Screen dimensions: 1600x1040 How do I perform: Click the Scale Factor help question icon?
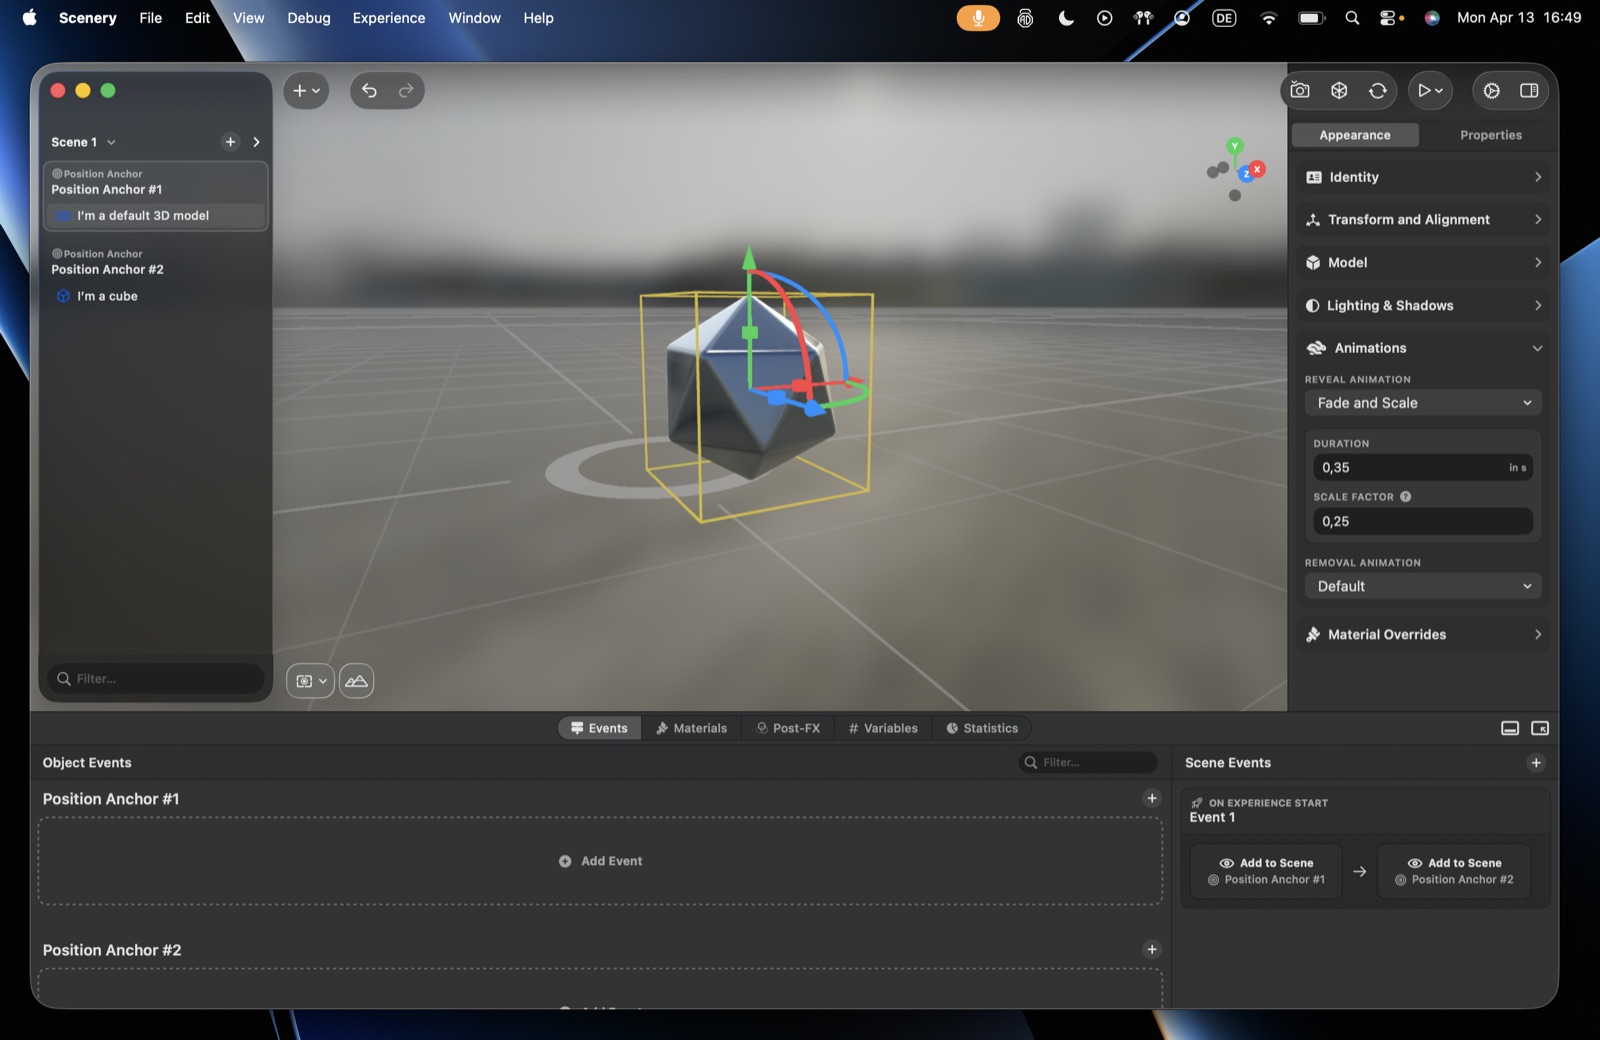(1405, 497)
